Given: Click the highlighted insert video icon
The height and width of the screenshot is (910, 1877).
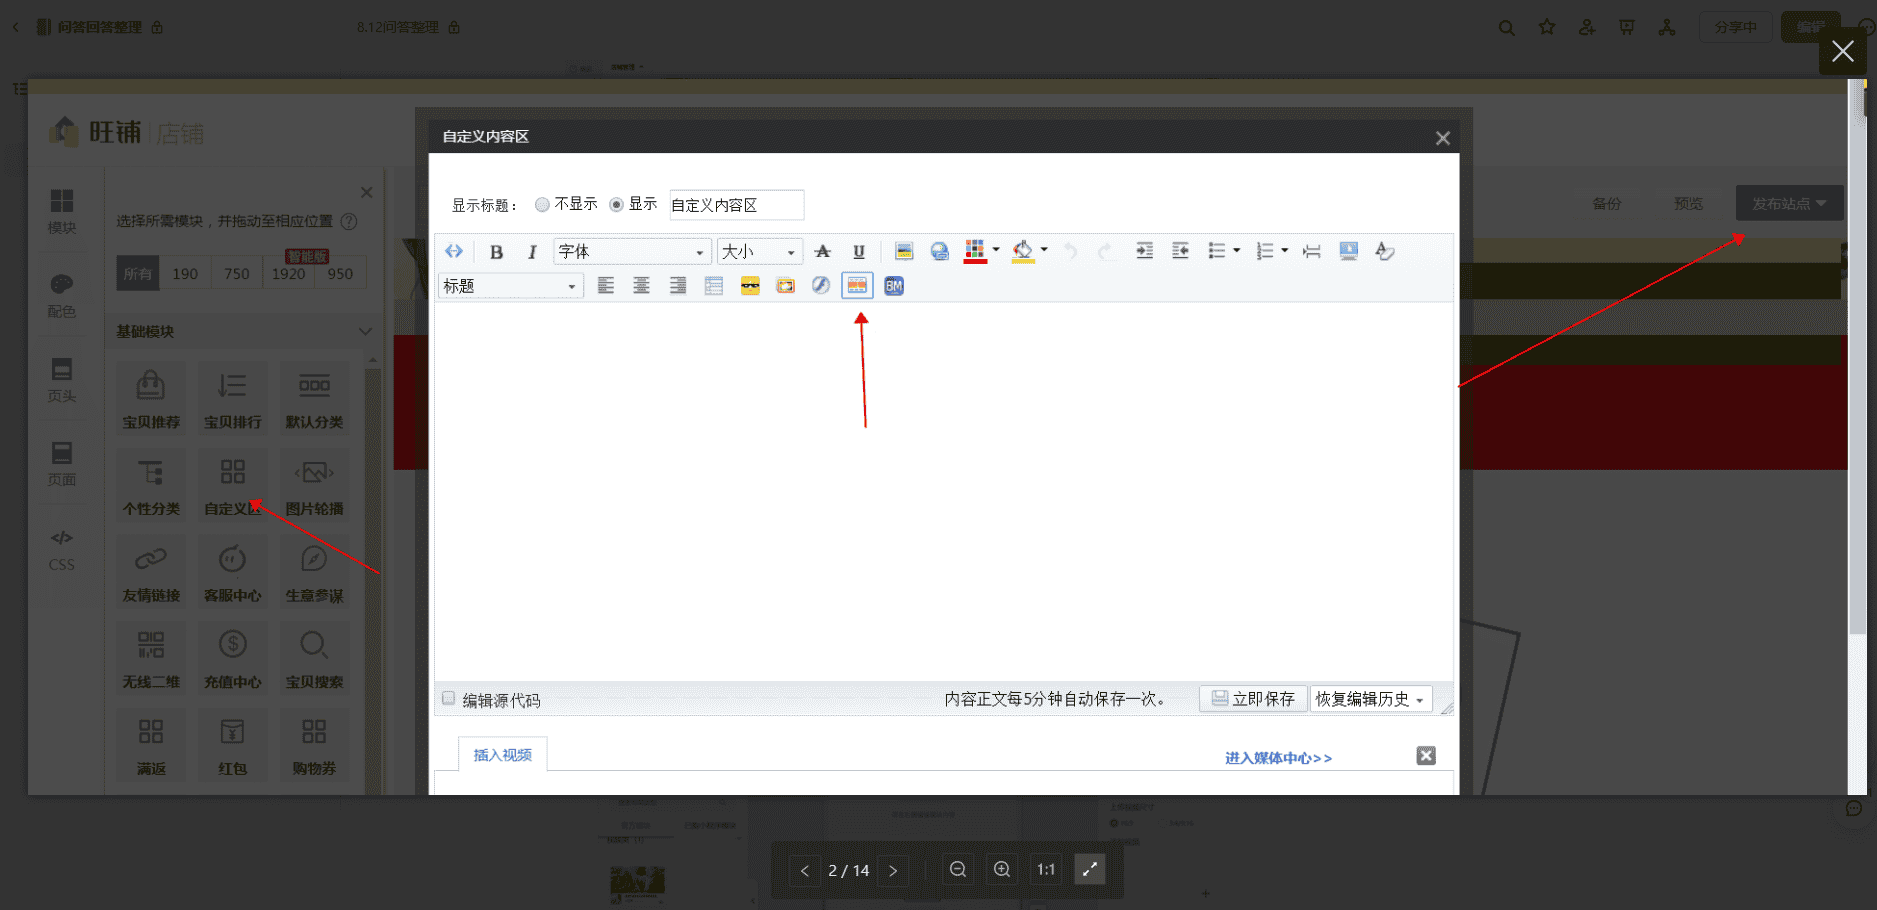Looking at the screenshot, I should [857, 286].
